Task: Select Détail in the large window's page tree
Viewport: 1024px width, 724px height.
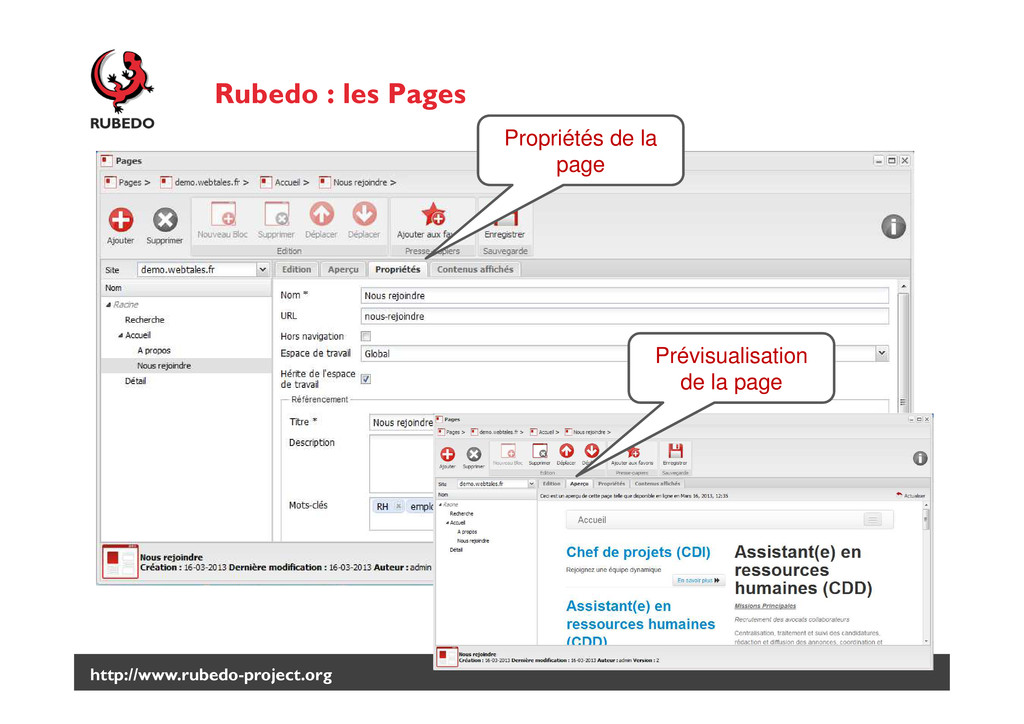Action: [135, 381]
